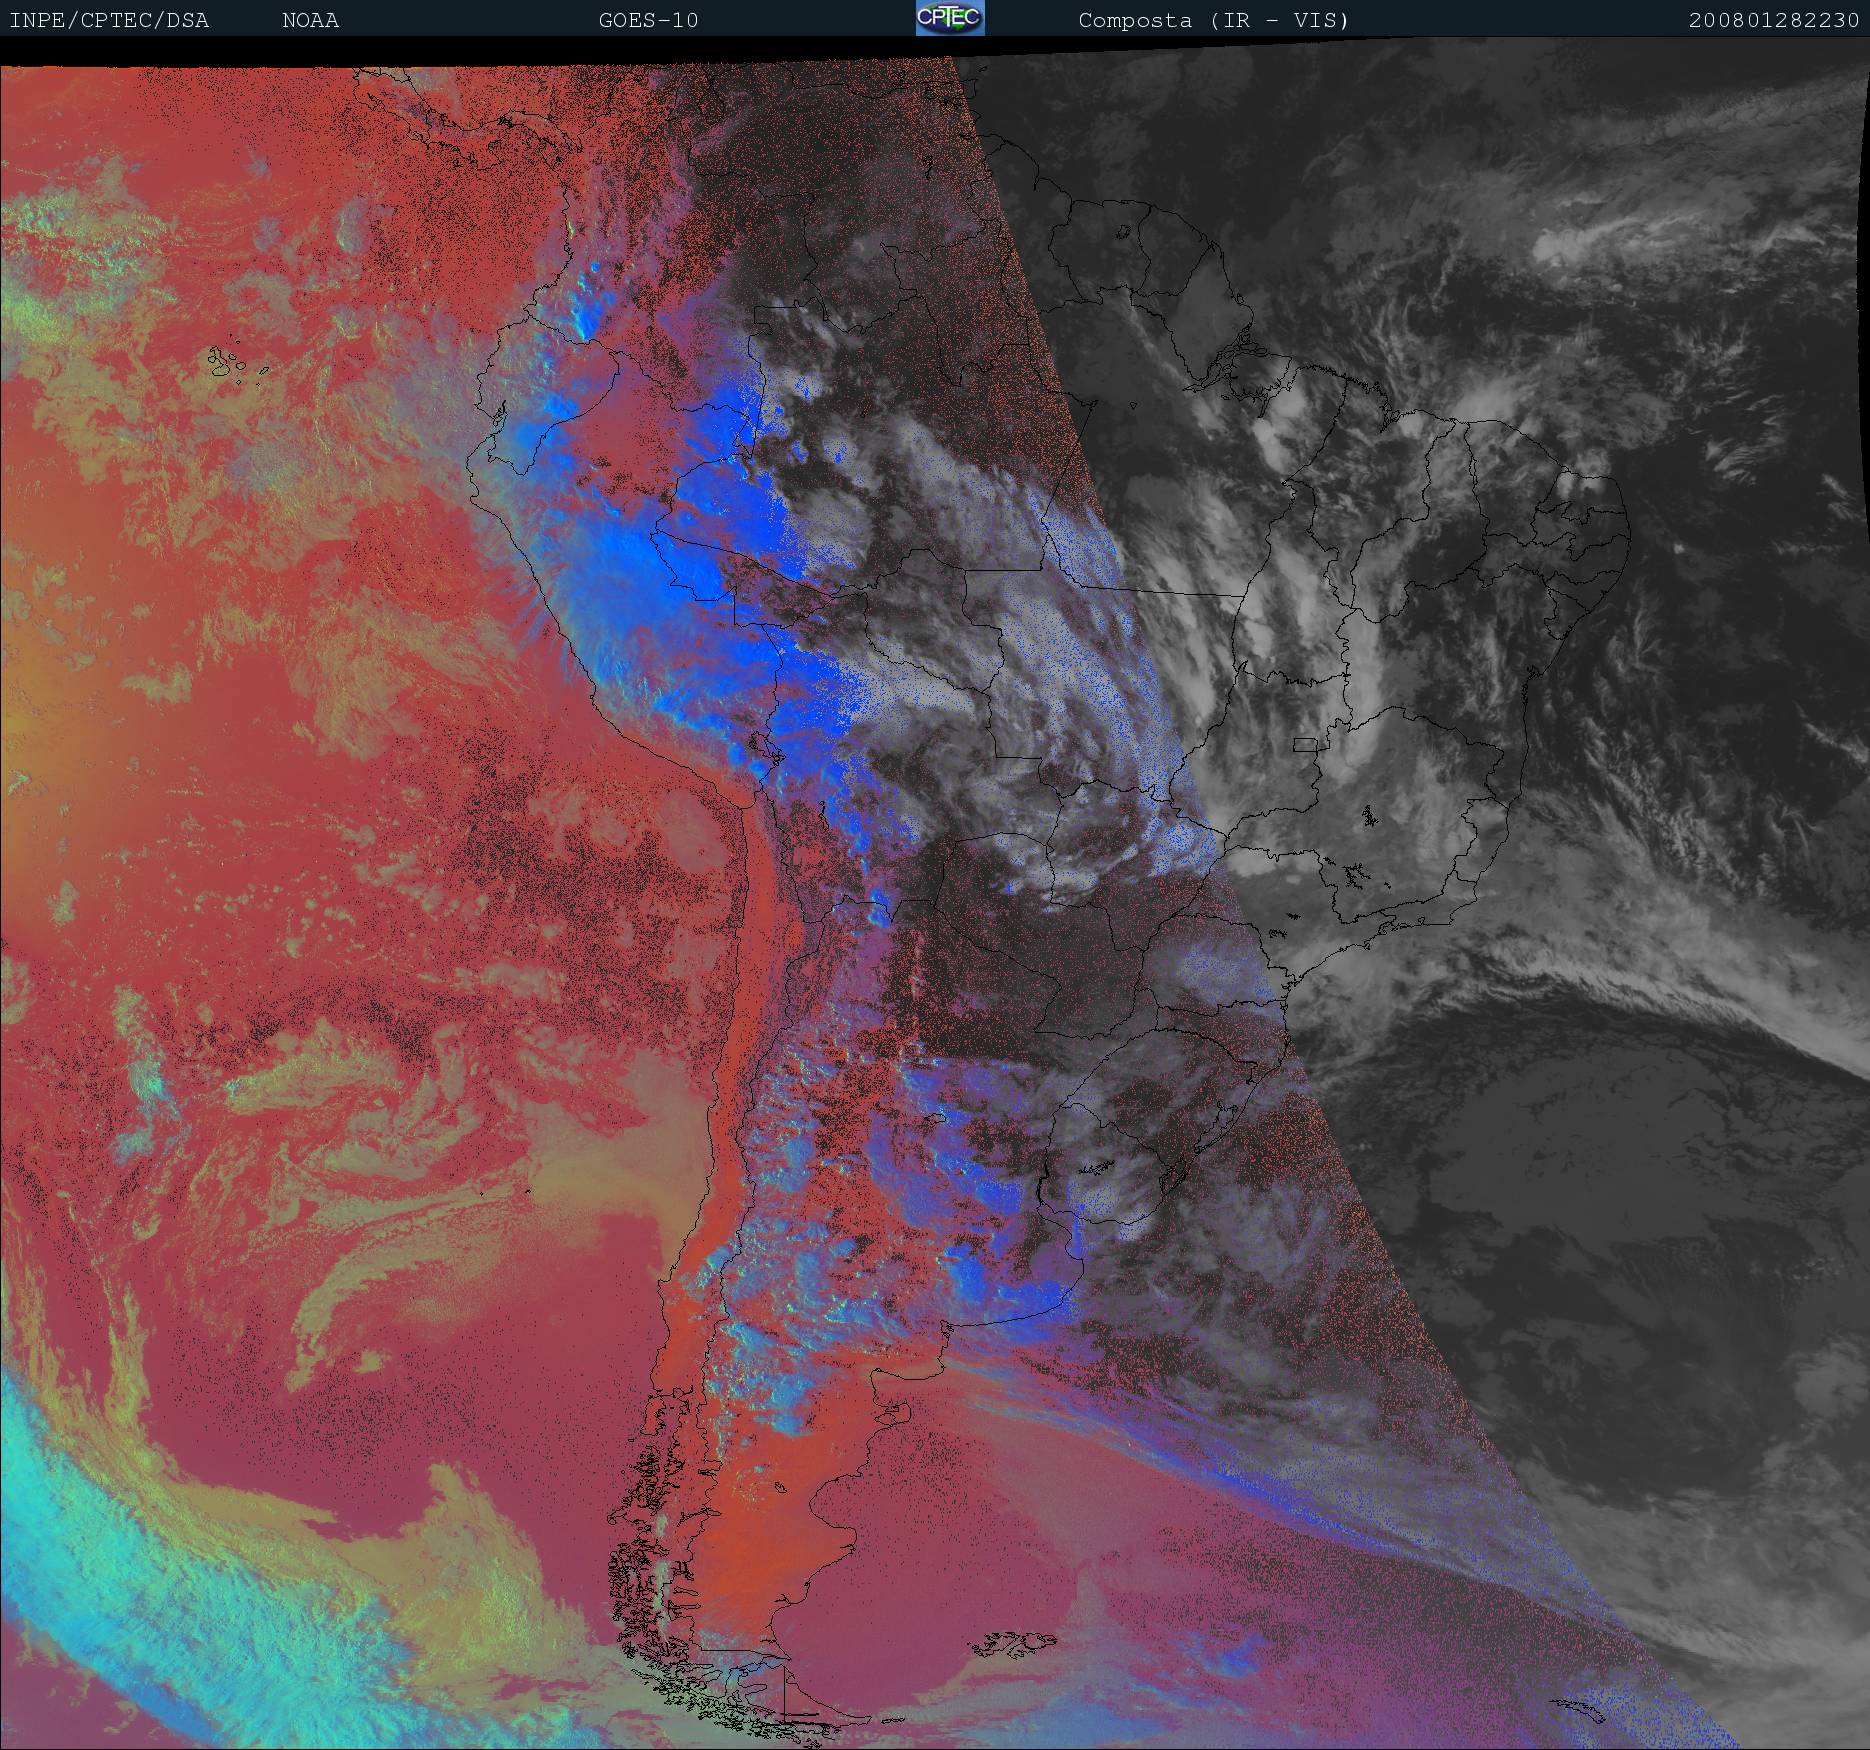This screenshot has height=1750, width=1870.
Task: Select the NOAA label in header
Action: pos(310,21)
